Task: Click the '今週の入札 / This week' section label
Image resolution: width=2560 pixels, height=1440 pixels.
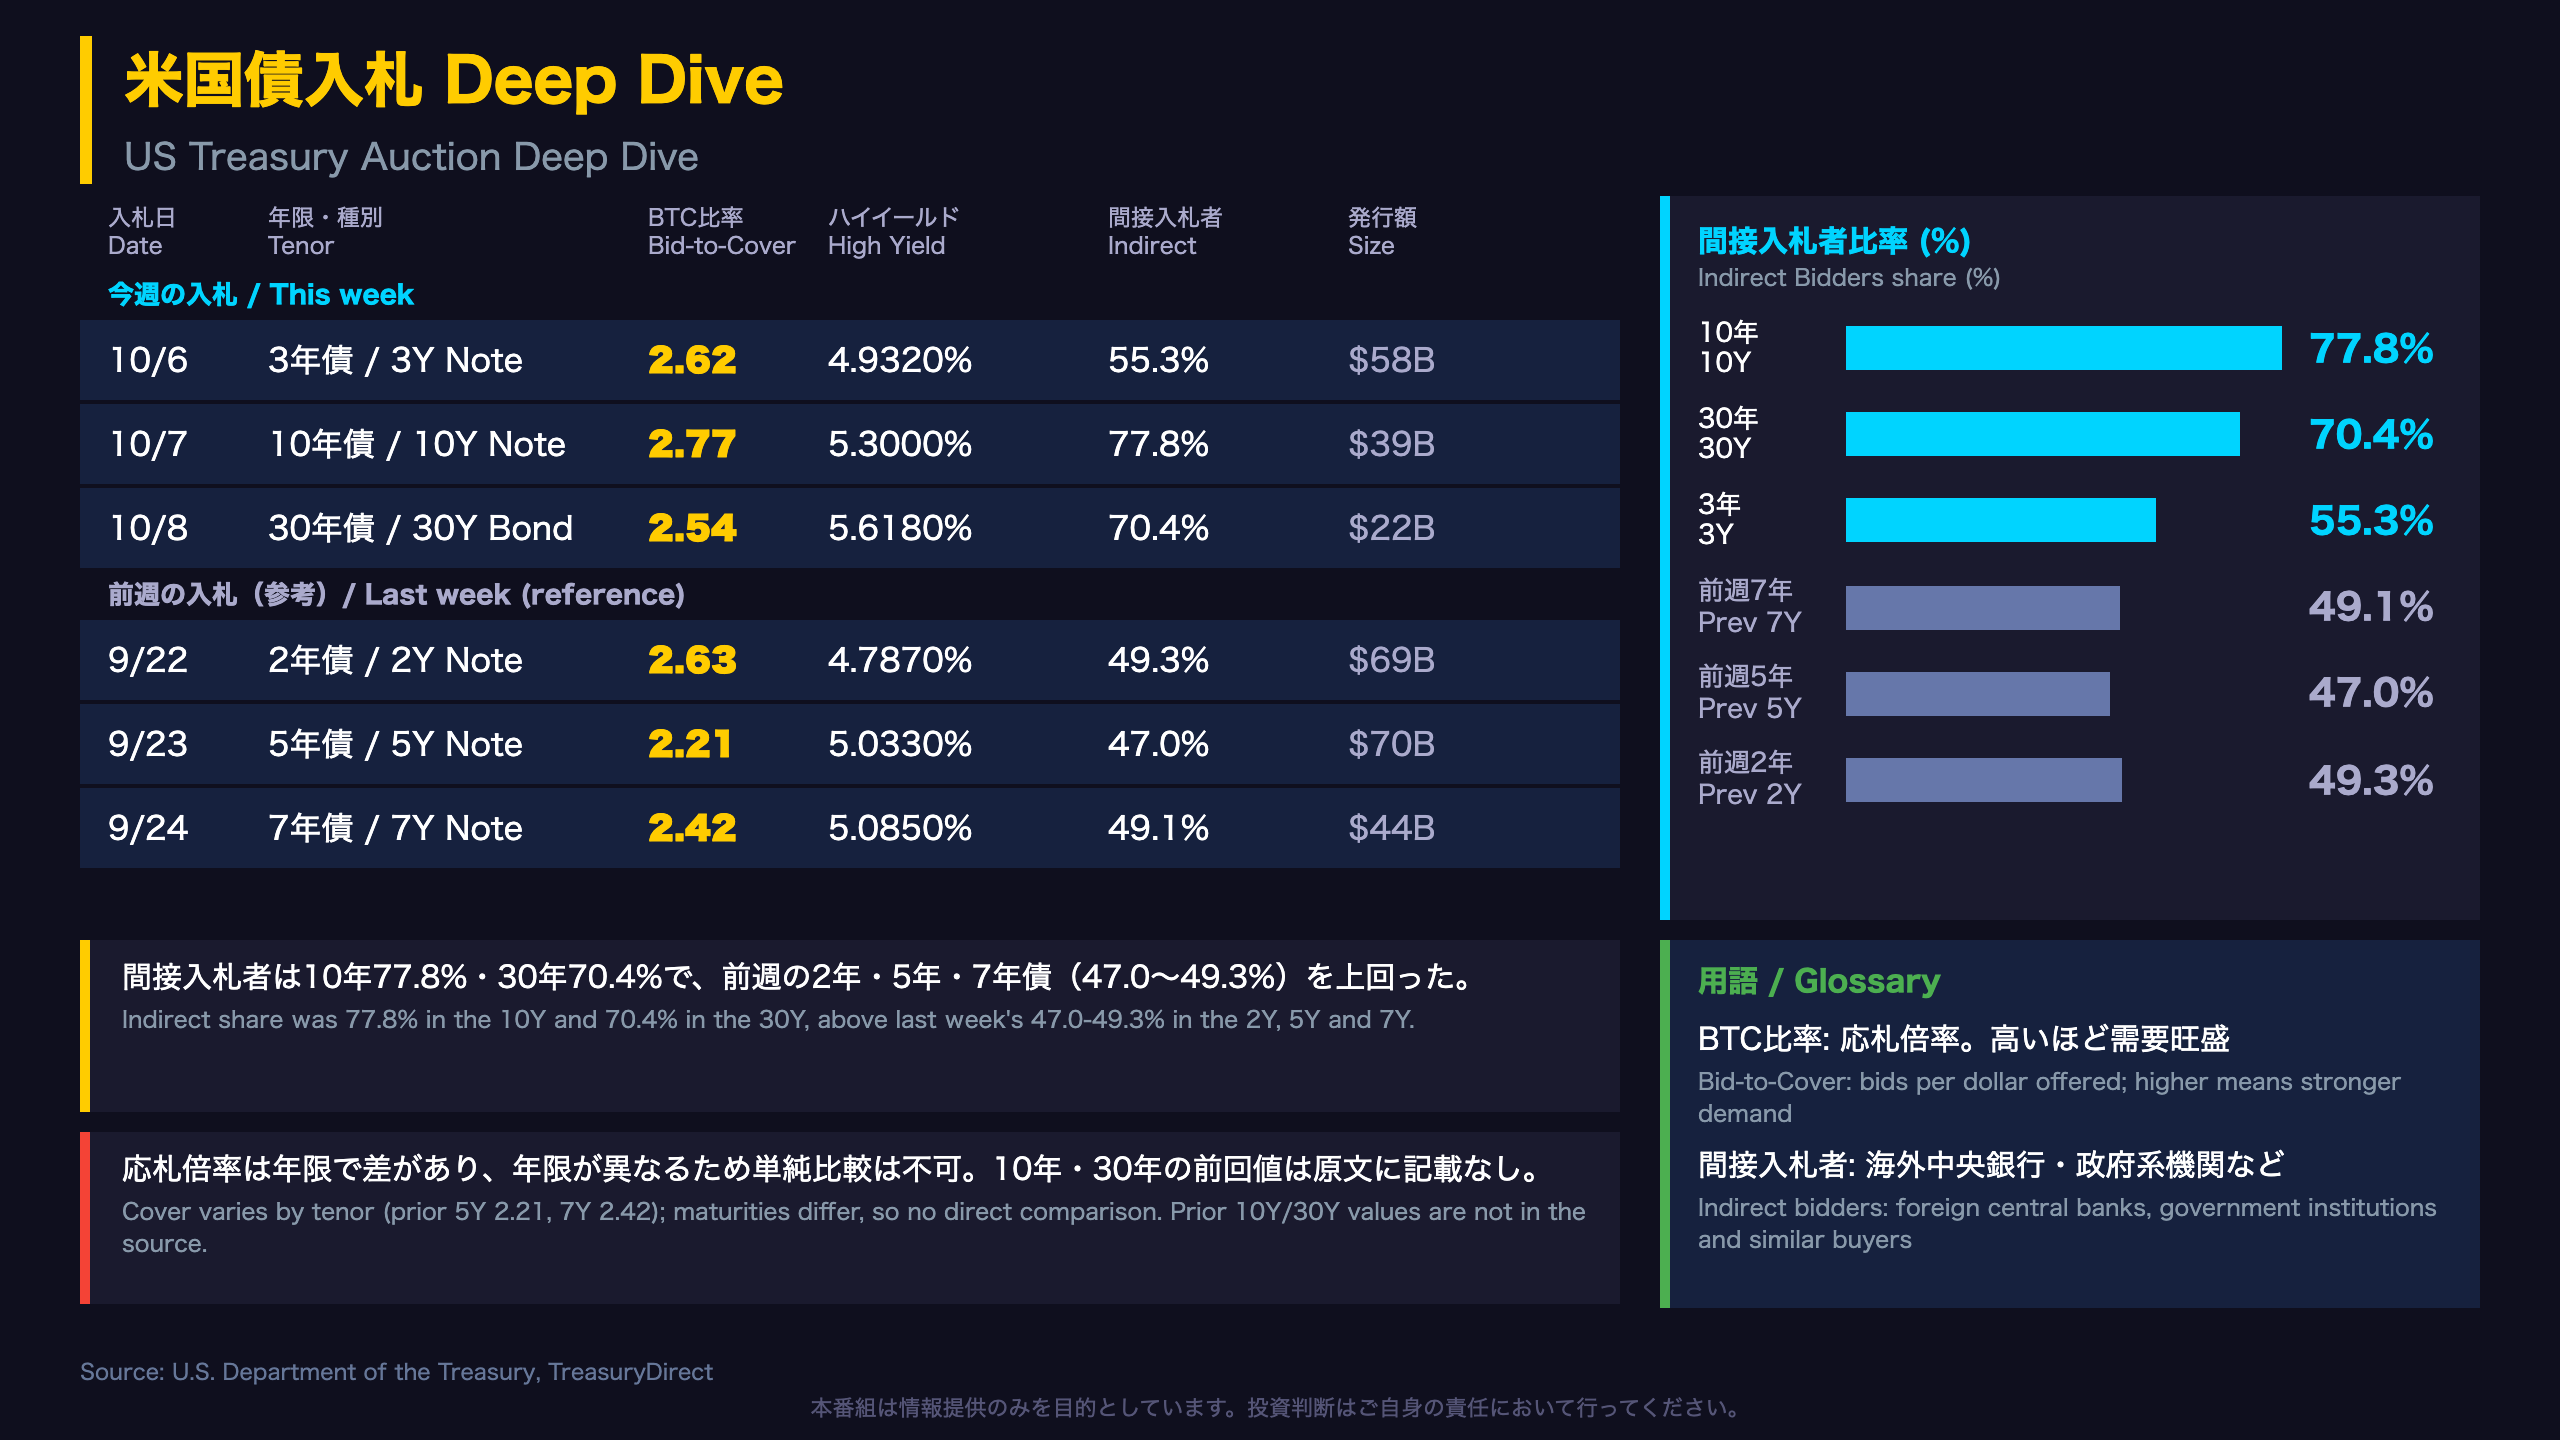Action: click(261, 294)
